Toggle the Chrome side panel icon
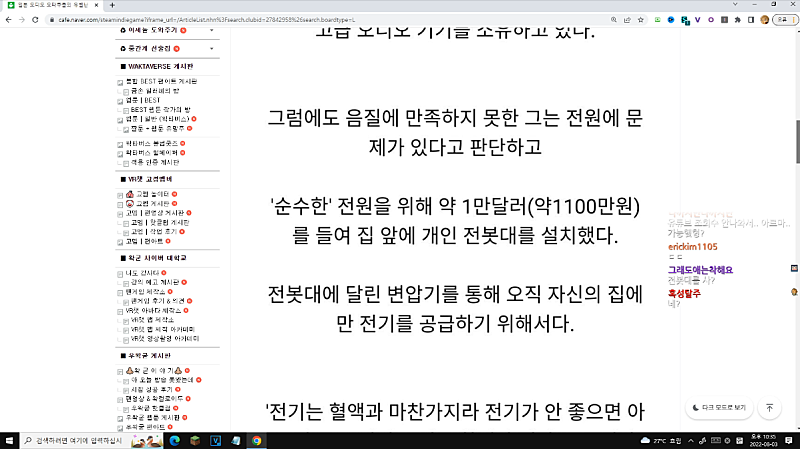 751,20
